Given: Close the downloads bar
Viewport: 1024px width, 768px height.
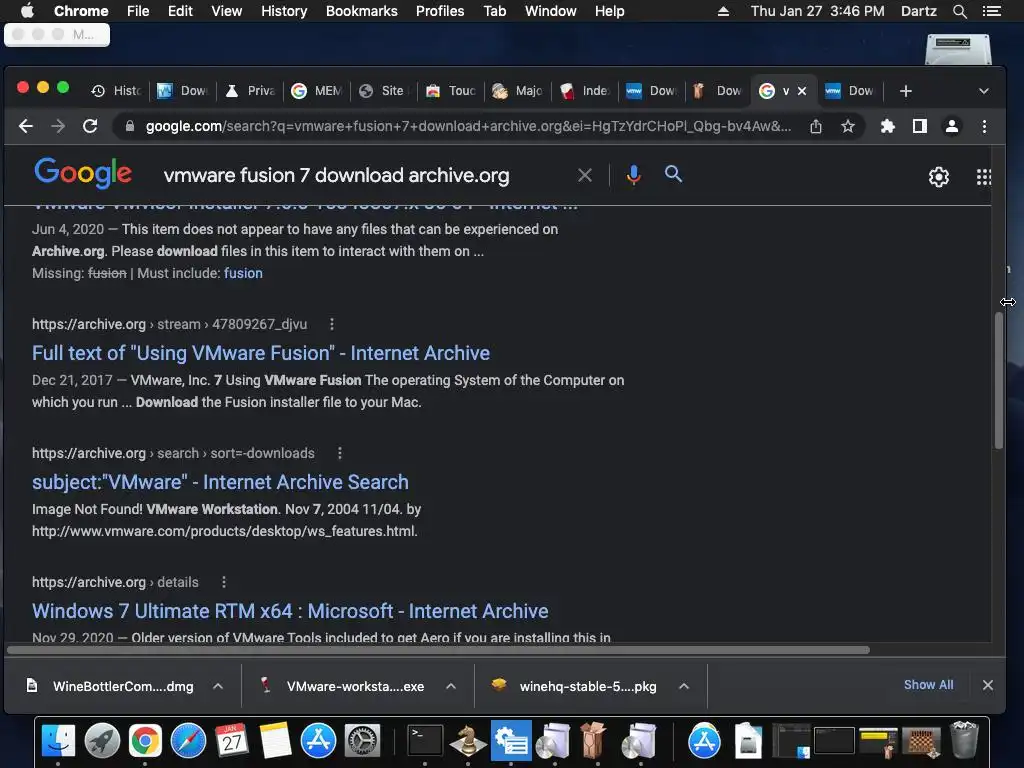Looking at the screenshot, I should [x=987, y=685].
